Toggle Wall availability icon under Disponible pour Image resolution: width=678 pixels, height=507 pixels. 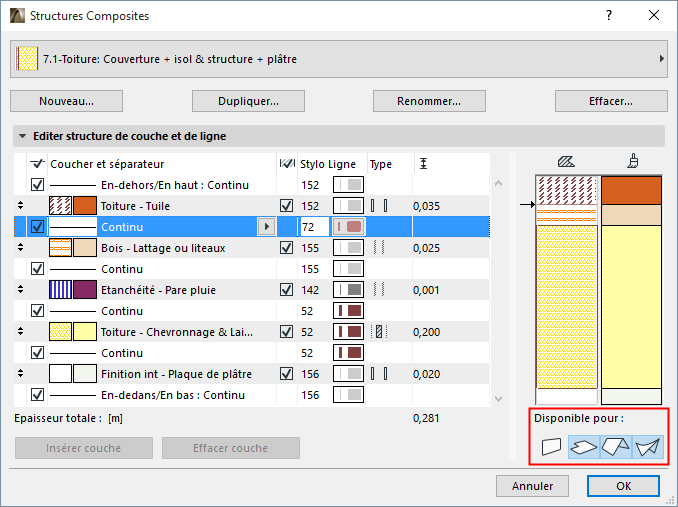551,446
